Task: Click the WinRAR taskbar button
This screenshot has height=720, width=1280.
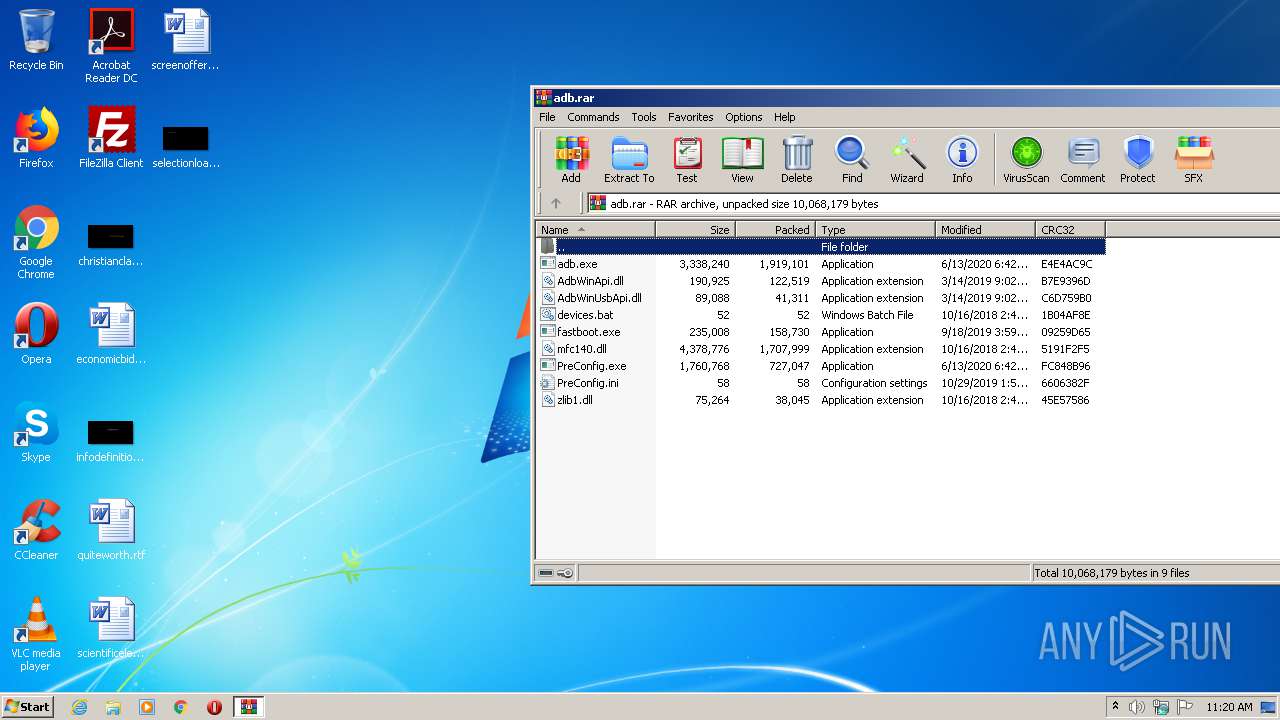Action: [x=248, y=707]
